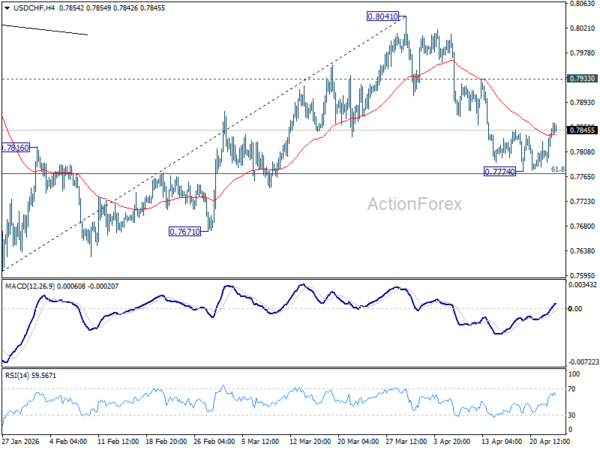Click the 0.76380 price axis value

pos(582,251)
